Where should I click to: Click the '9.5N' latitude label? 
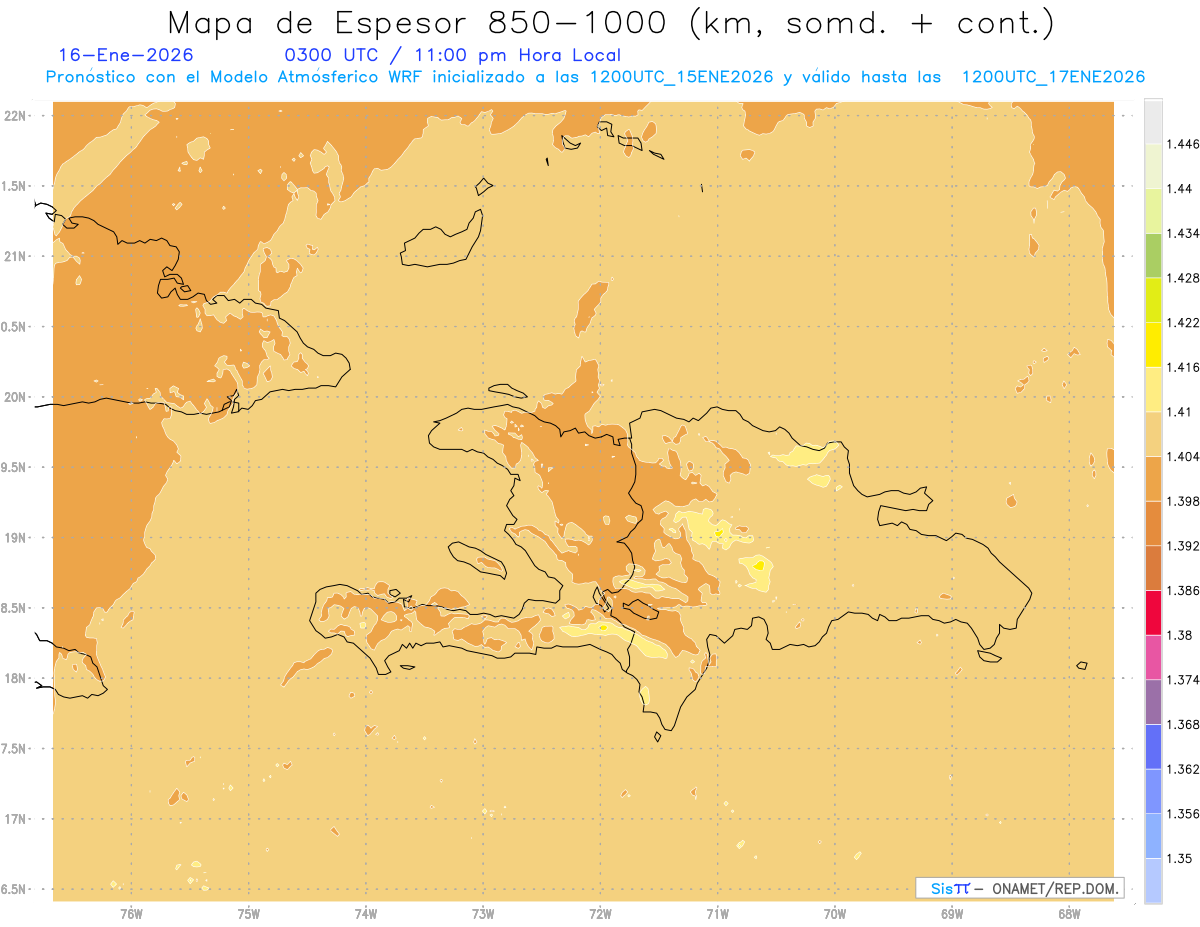tap(15, 468)
